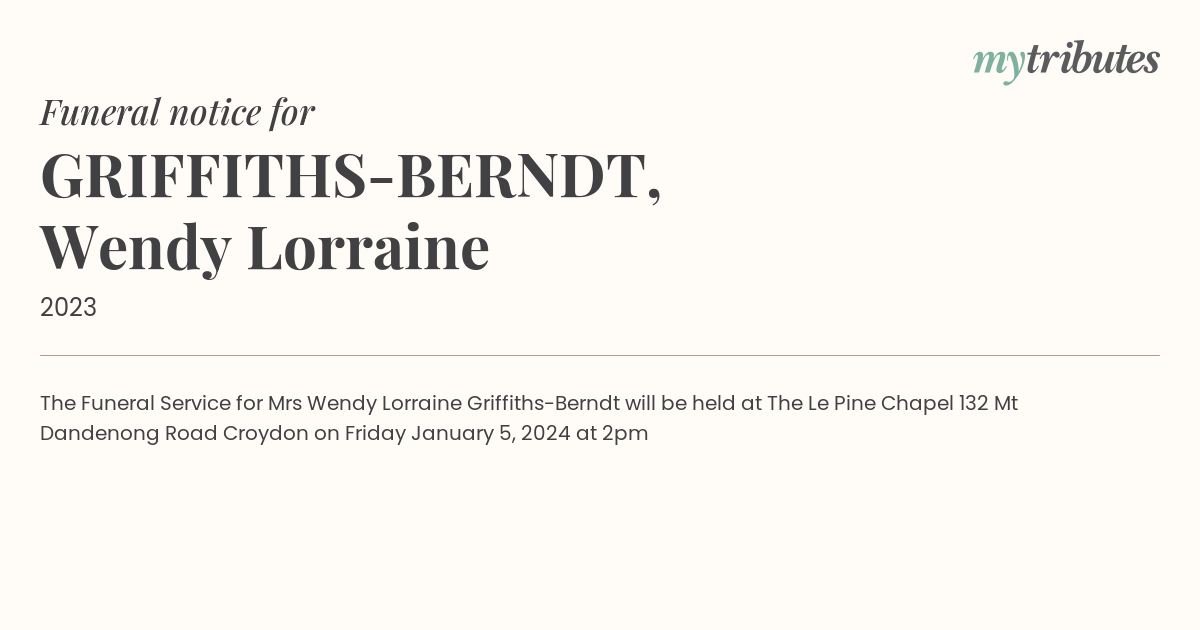Click the green 'my' in the logo
Image resolution: width=1200 pixels, height=630 pixels.
pos(999,65)
